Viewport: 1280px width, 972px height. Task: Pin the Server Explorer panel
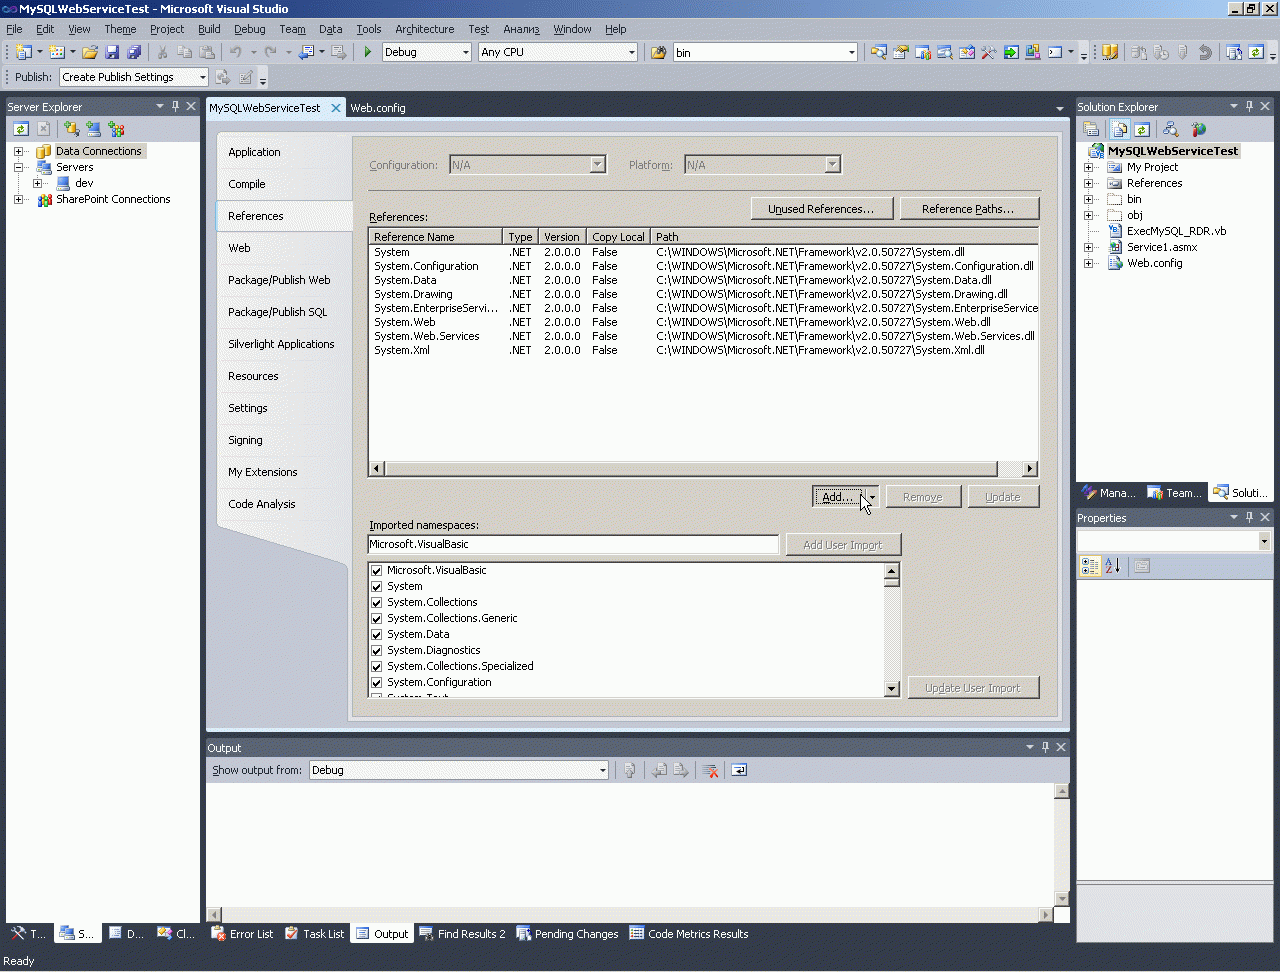point(176,106)
